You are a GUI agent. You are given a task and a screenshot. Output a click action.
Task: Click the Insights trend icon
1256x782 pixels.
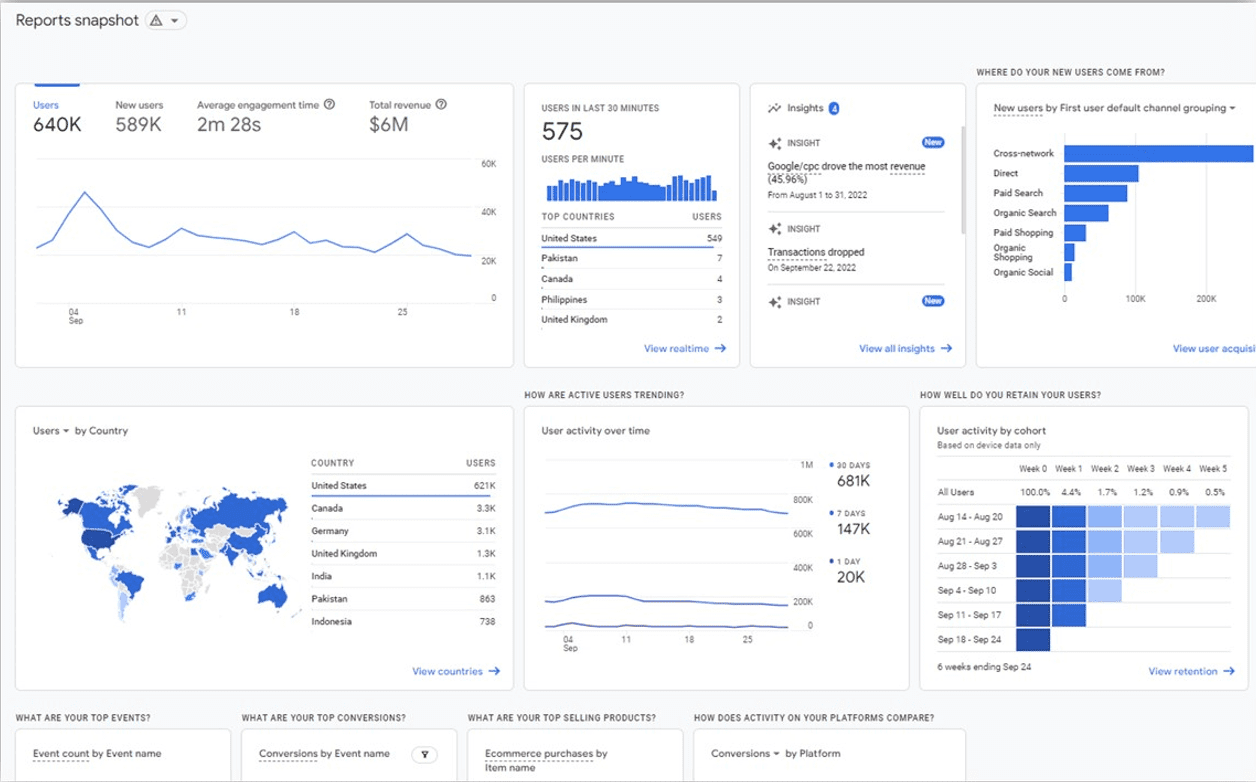(x=774, y=108)
